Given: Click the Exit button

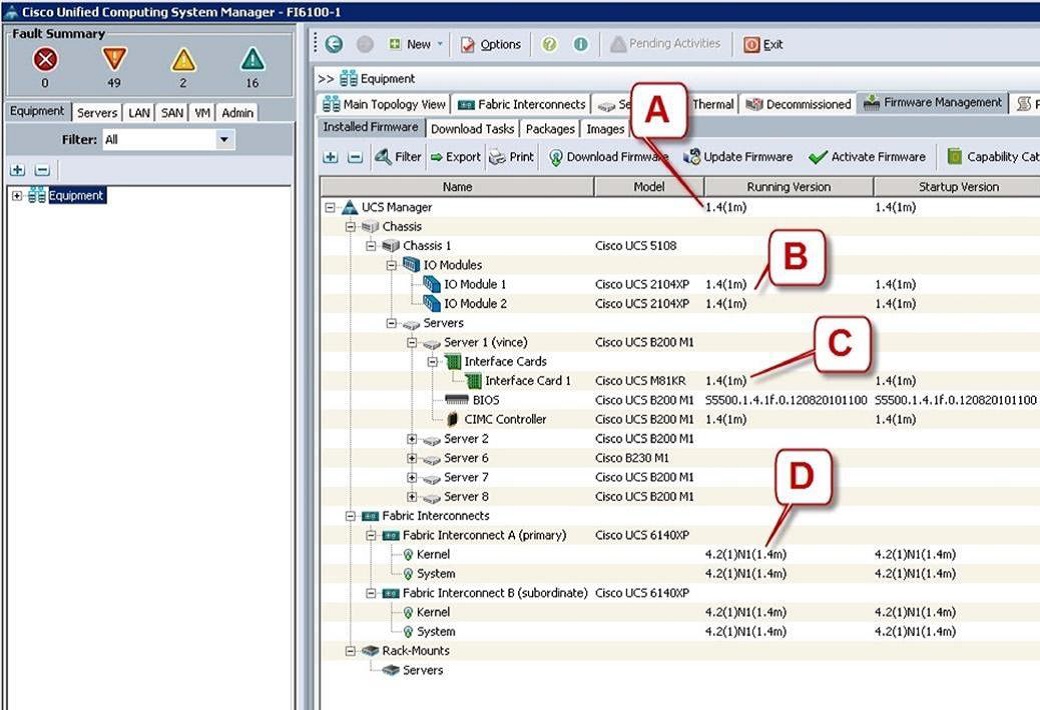Looking at the screenshot, I should [763, 44].
